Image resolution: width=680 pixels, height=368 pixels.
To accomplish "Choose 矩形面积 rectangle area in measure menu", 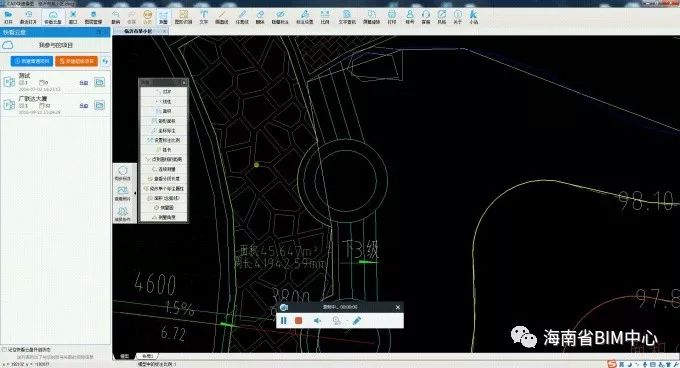I will point(164,121).
